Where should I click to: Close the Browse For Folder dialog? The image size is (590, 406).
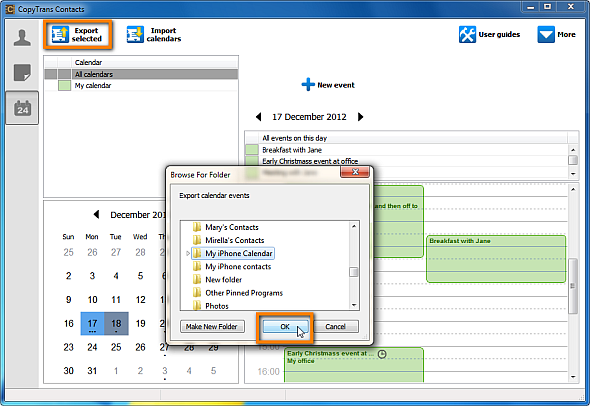point(355,172)
